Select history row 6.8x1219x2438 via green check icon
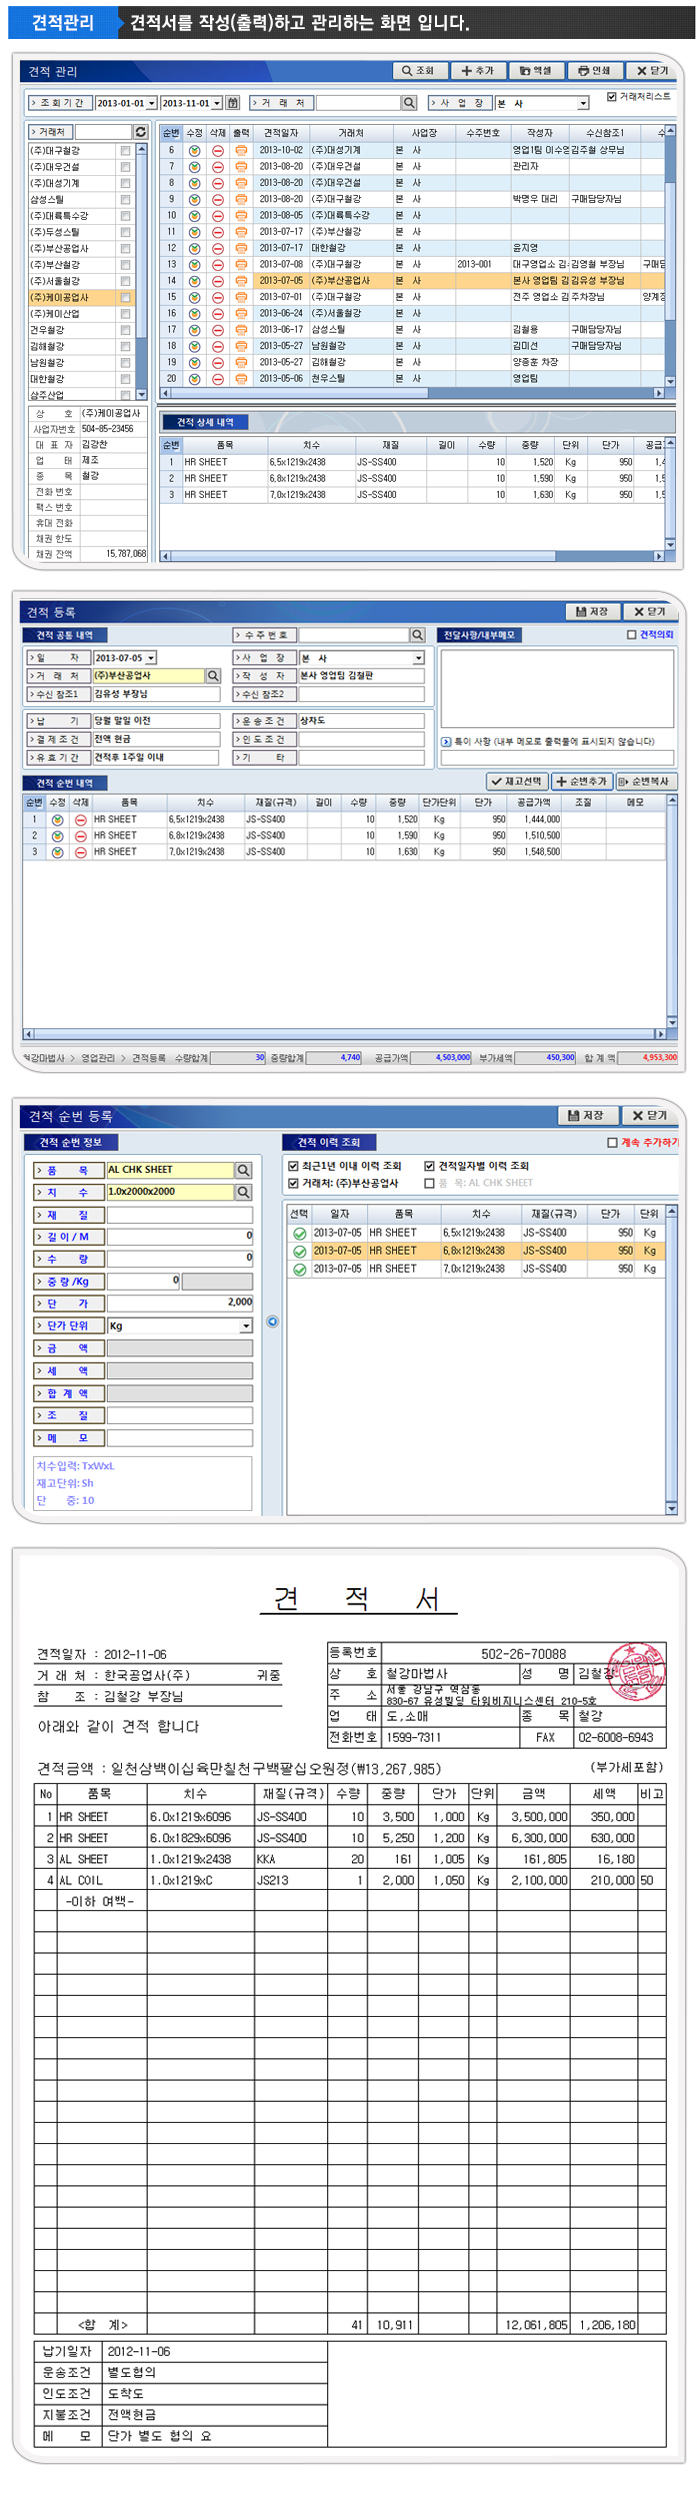Viewport: 700px width, 2500px height. (299, 1253)
